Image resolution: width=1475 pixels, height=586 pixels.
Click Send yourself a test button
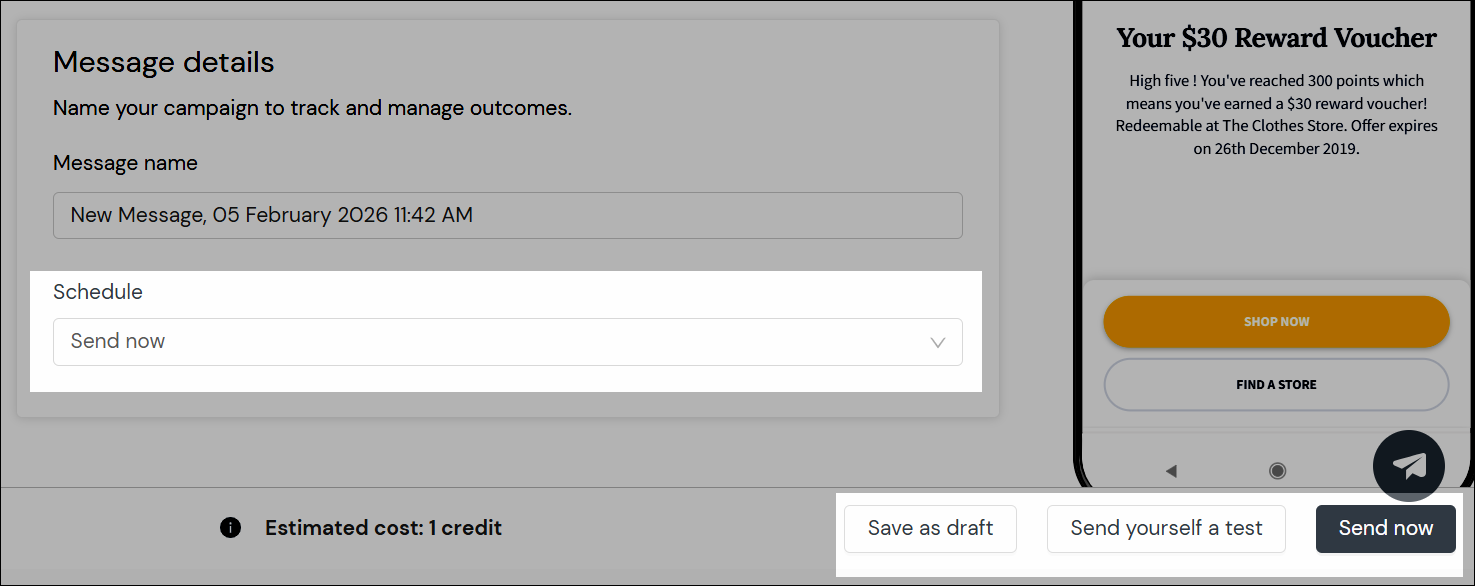coord(1166,529)
